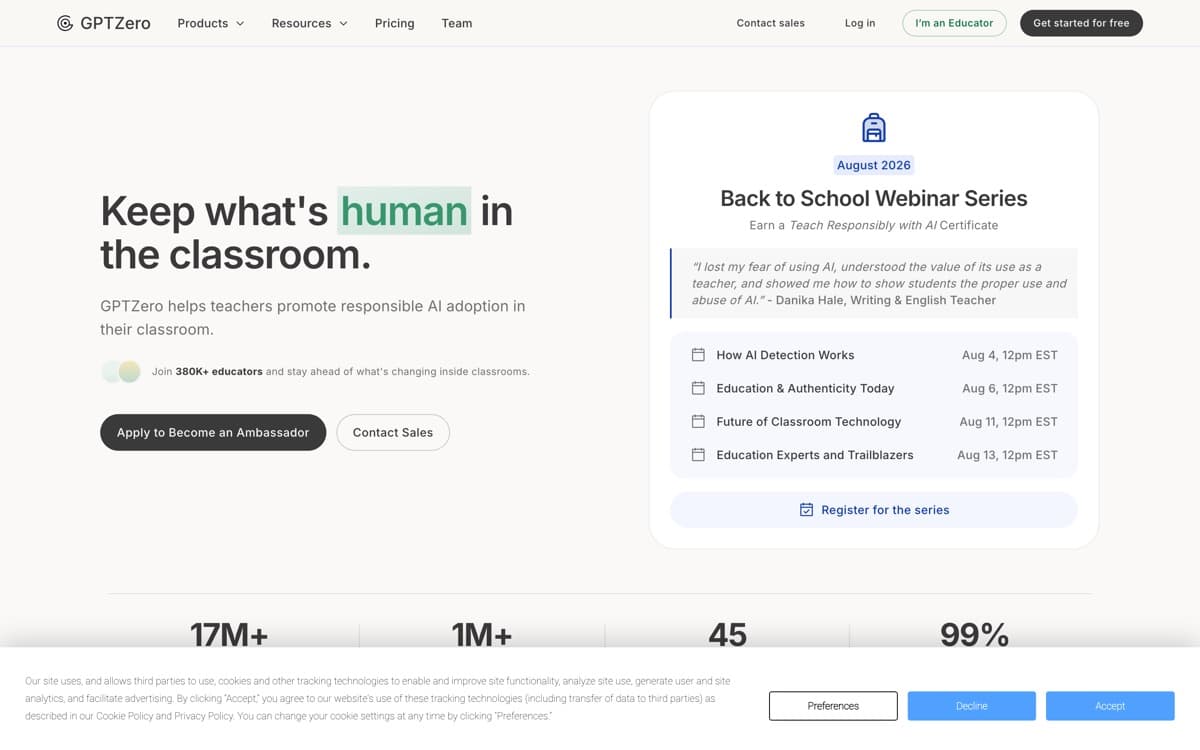
Task: Click calendar icon beside Education & Authenticity Today
Action: pos(698,388)
